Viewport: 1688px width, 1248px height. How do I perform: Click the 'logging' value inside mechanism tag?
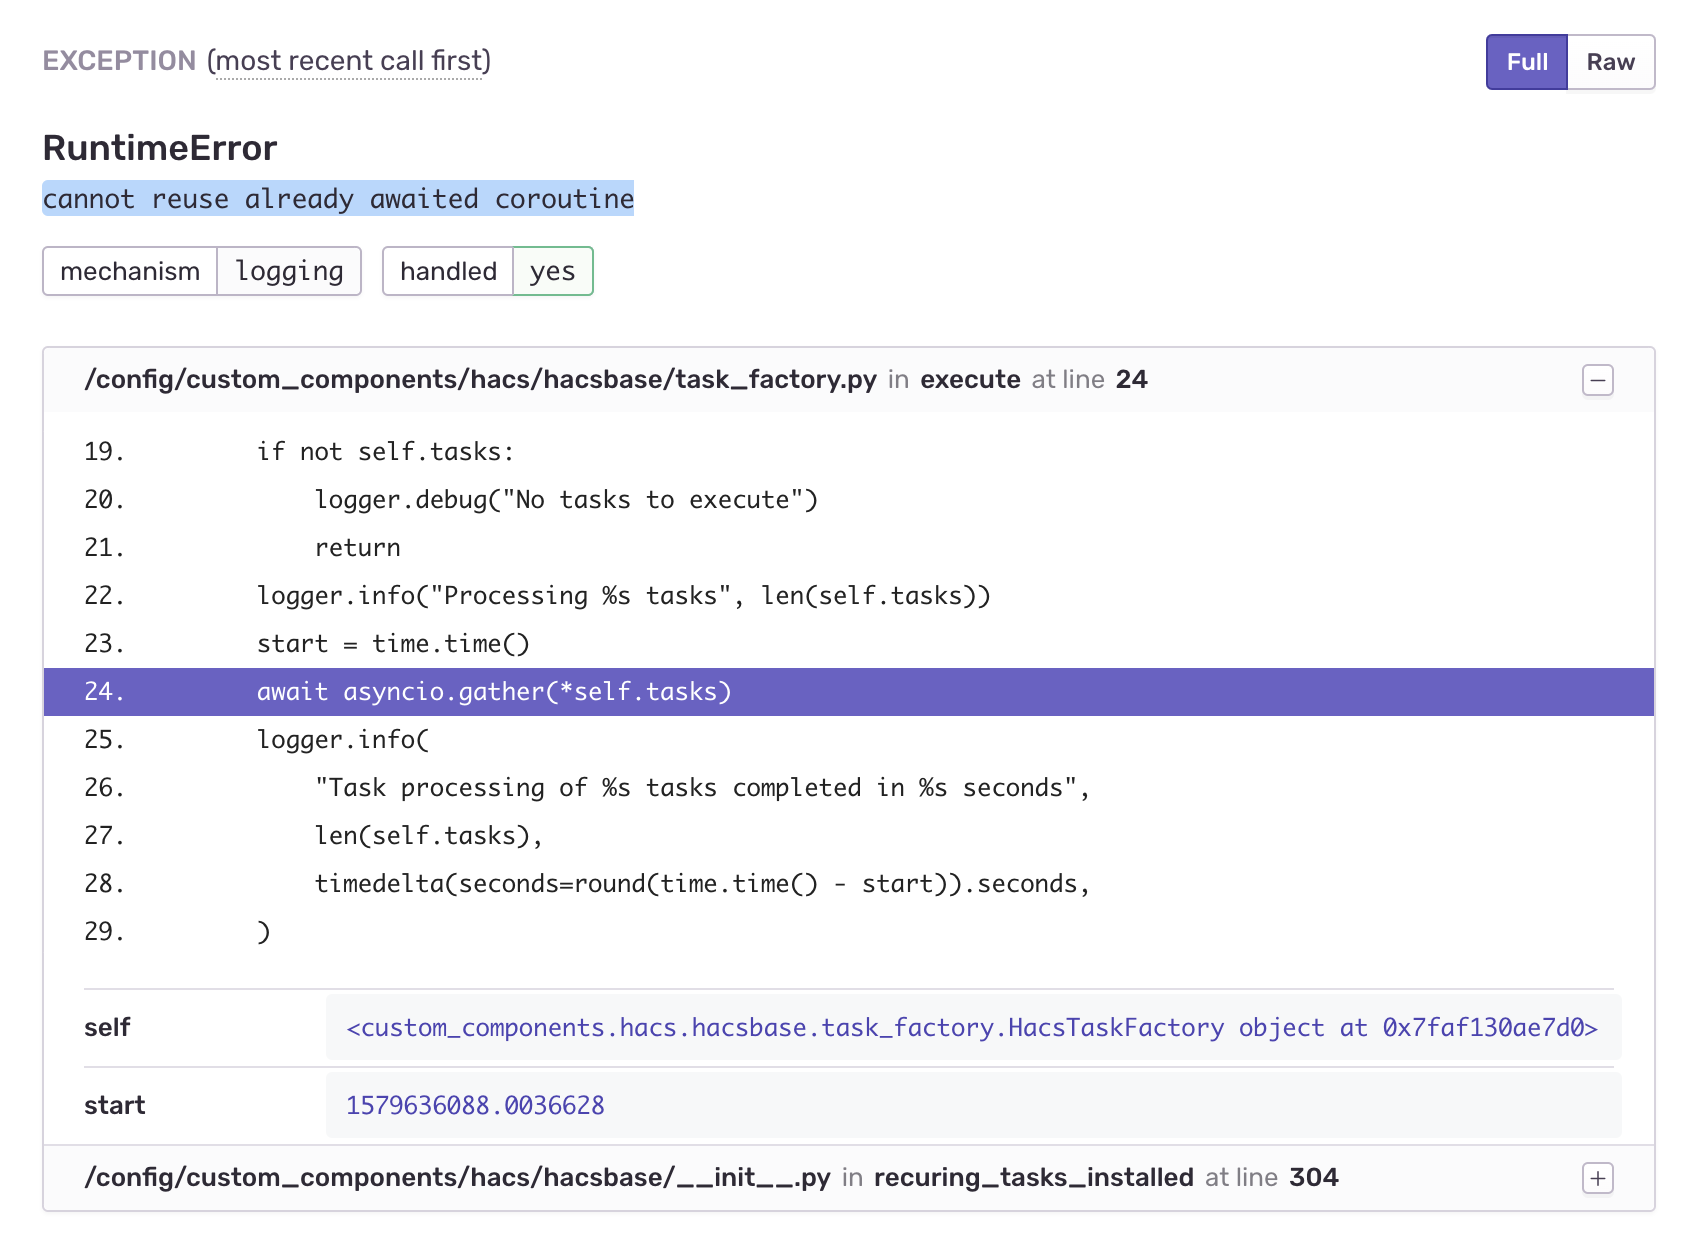pyautogui.click(x=289, y=271)
